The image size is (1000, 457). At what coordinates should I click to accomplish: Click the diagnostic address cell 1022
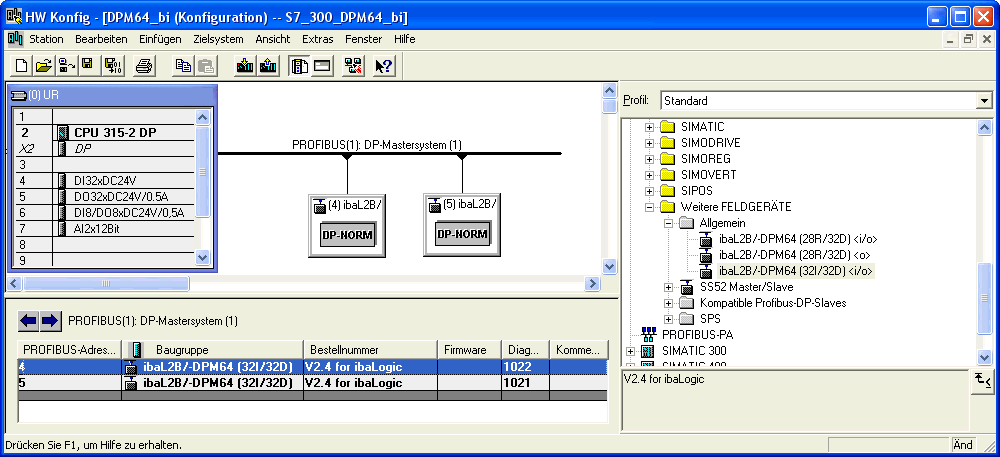tap(526, 366)
